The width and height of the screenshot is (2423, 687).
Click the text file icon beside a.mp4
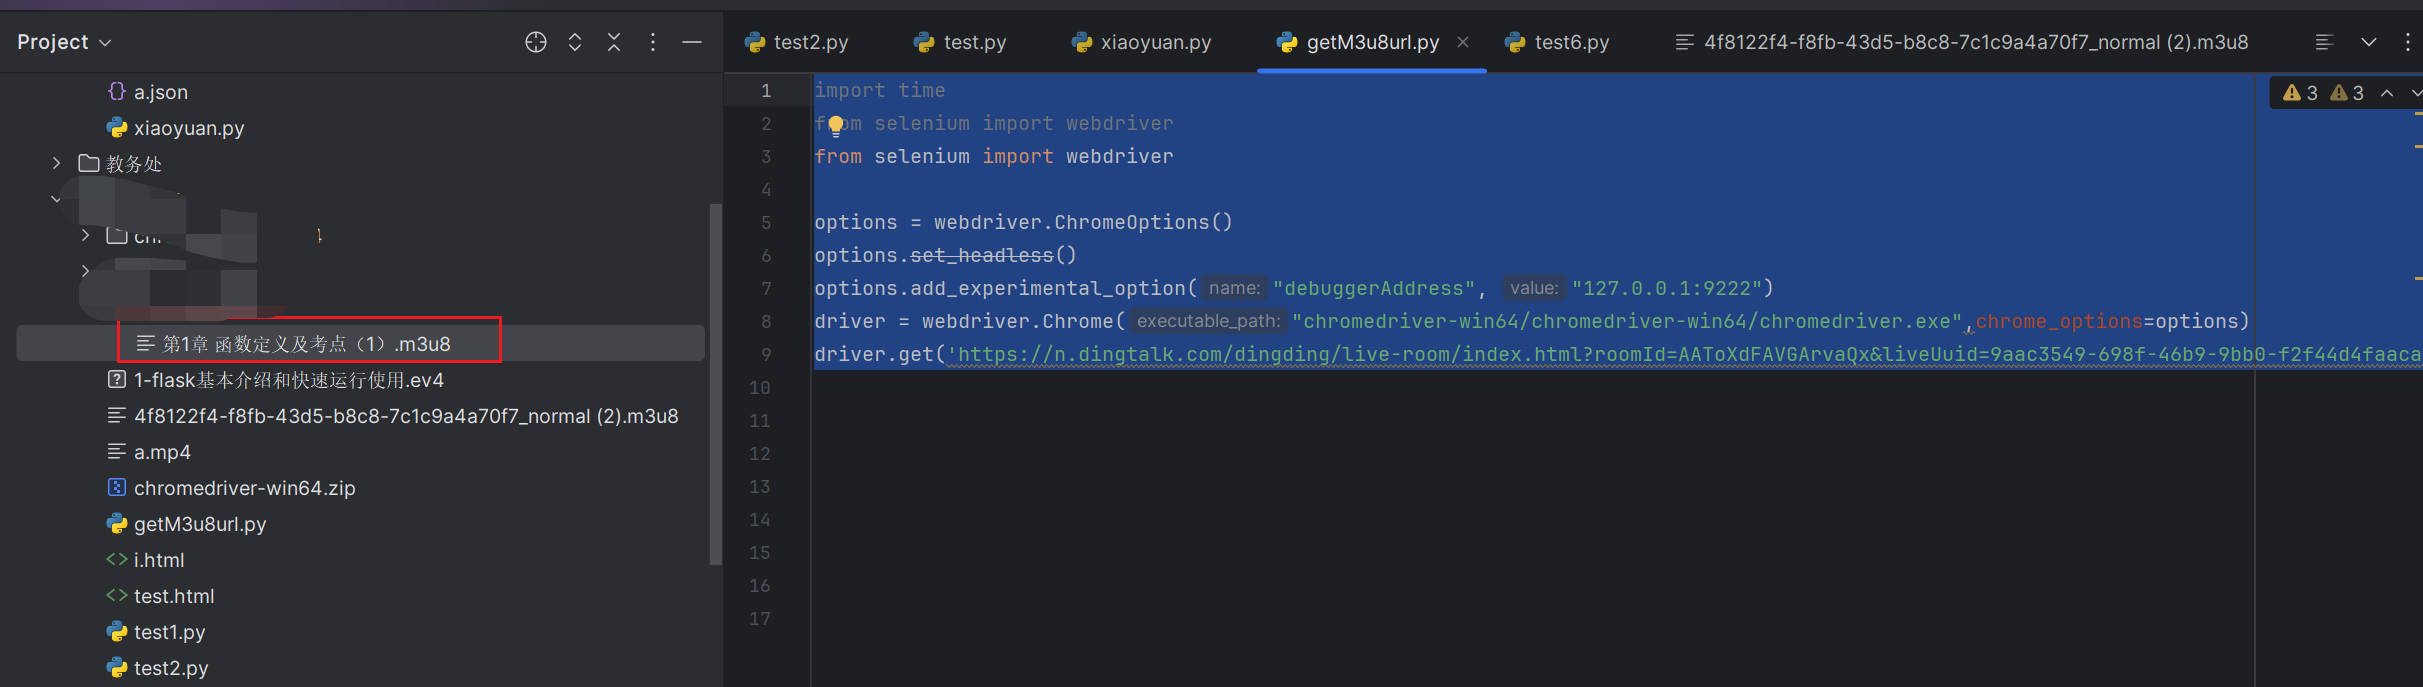click(117, 451)
